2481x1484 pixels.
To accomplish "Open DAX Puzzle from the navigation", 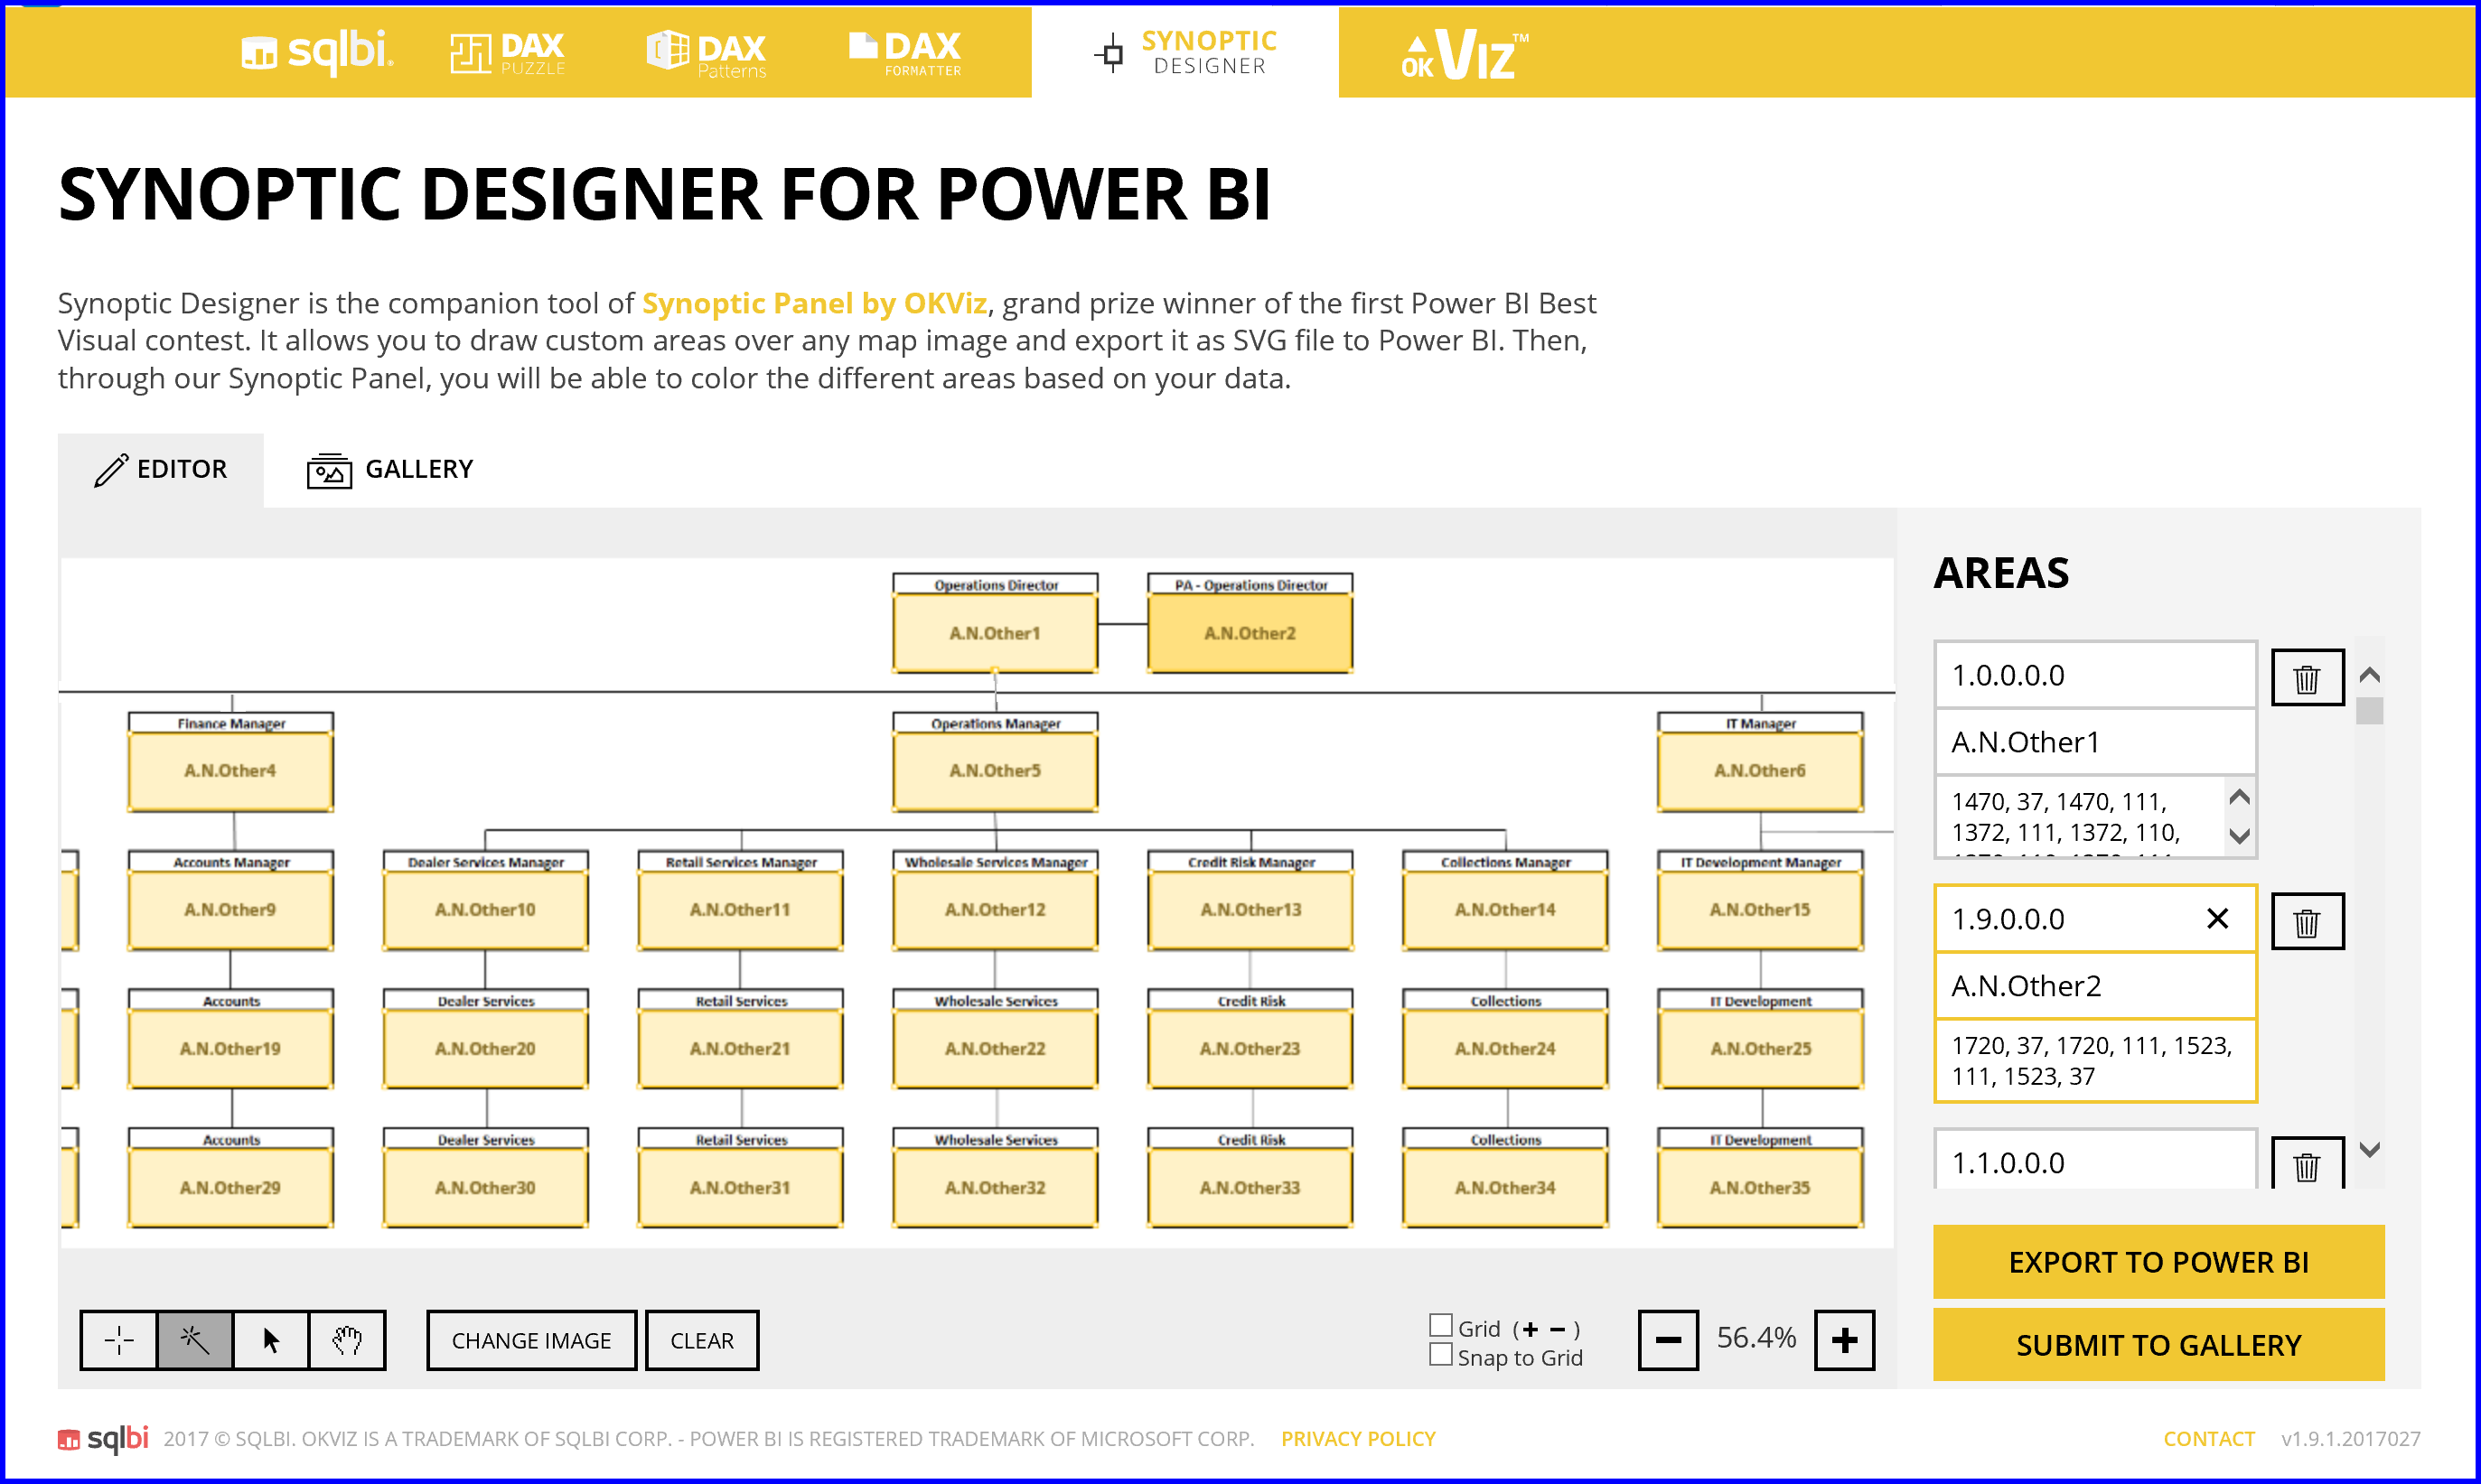I will [x=508, y=52].
